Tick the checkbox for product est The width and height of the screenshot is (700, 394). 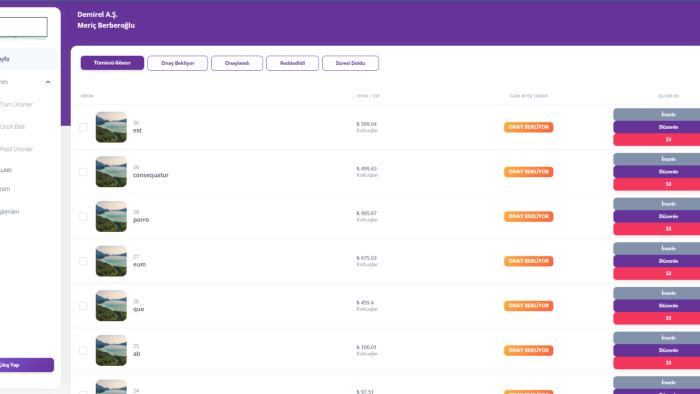[x=83, y=127]
